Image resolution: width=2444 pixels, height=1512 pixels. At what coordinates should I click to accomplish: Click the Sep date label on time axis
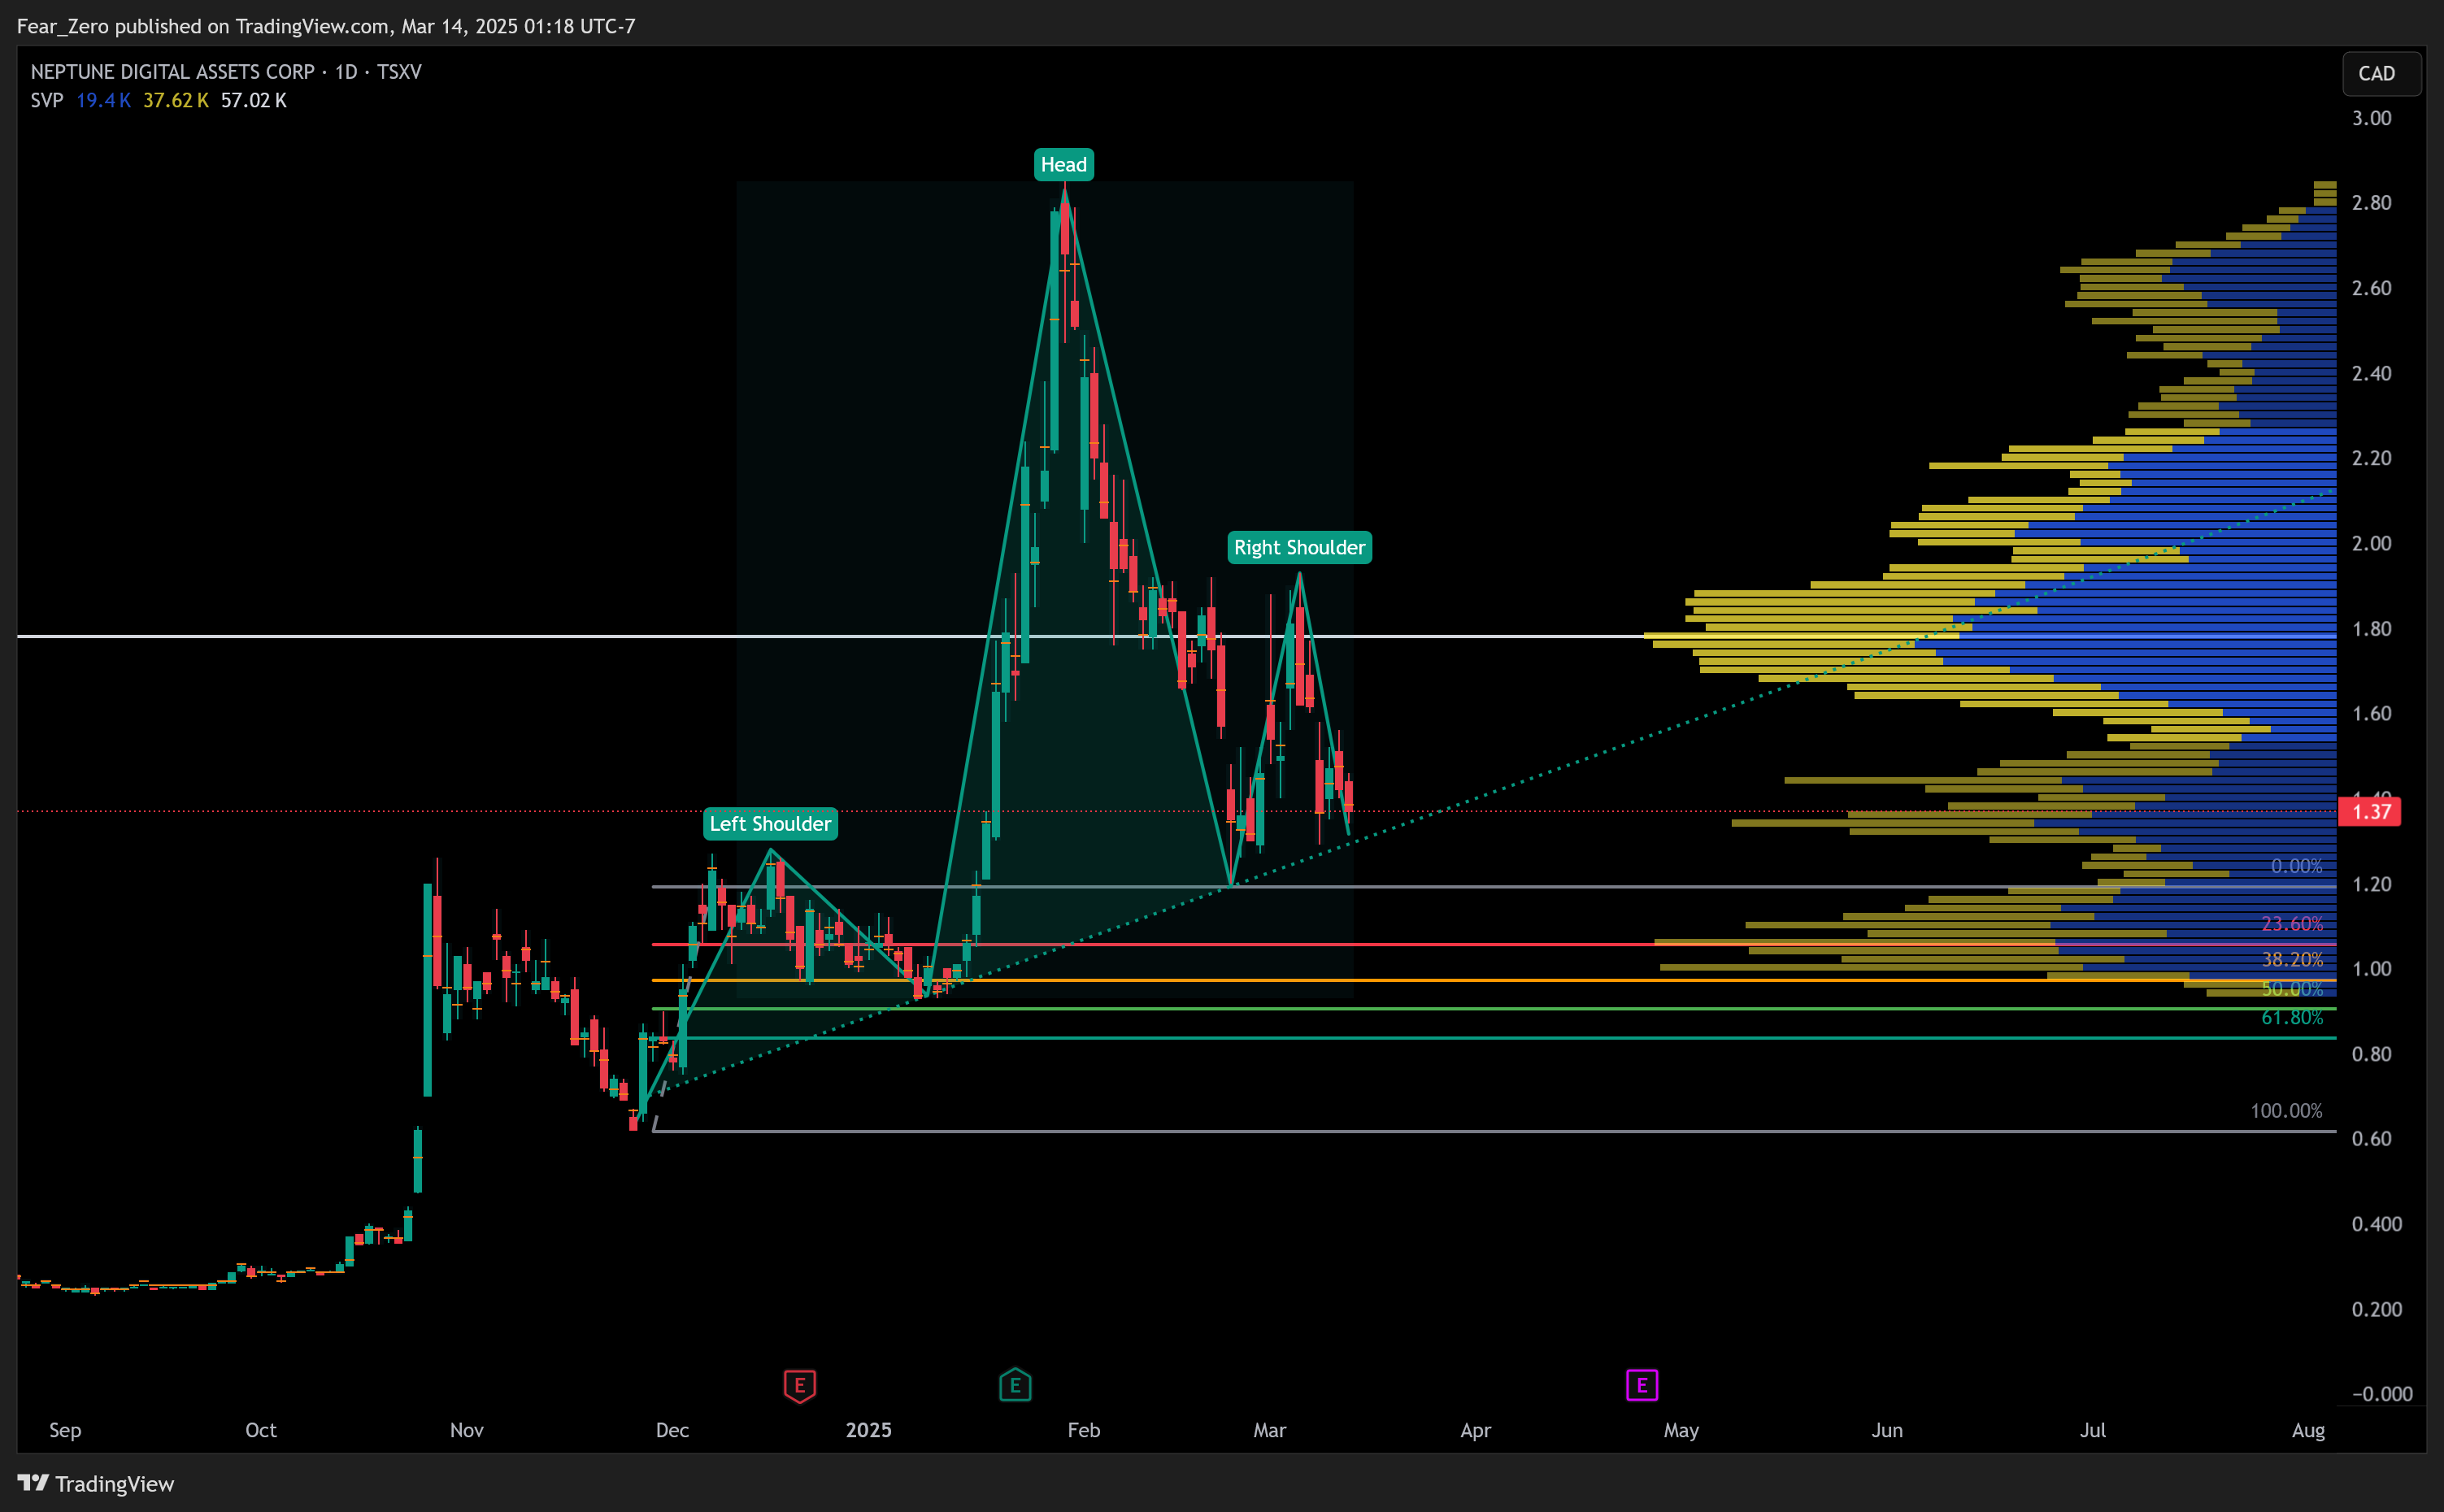pos(65,1431)
